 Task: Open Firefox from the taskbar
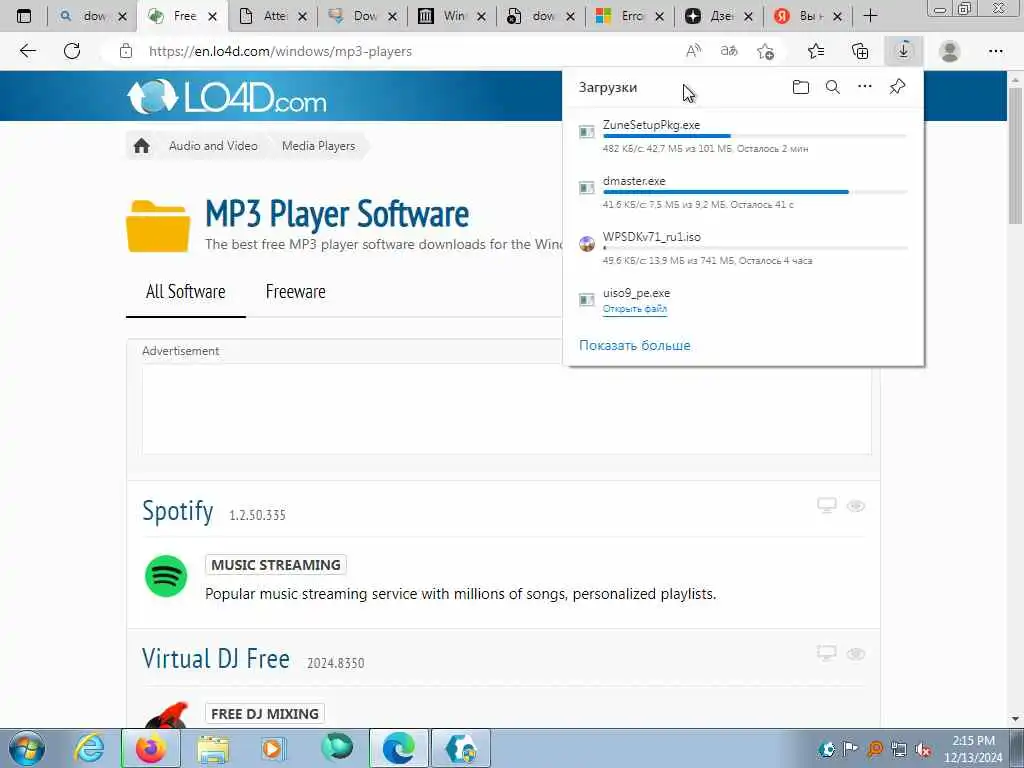pyautogui.click(x=151, y=748)
